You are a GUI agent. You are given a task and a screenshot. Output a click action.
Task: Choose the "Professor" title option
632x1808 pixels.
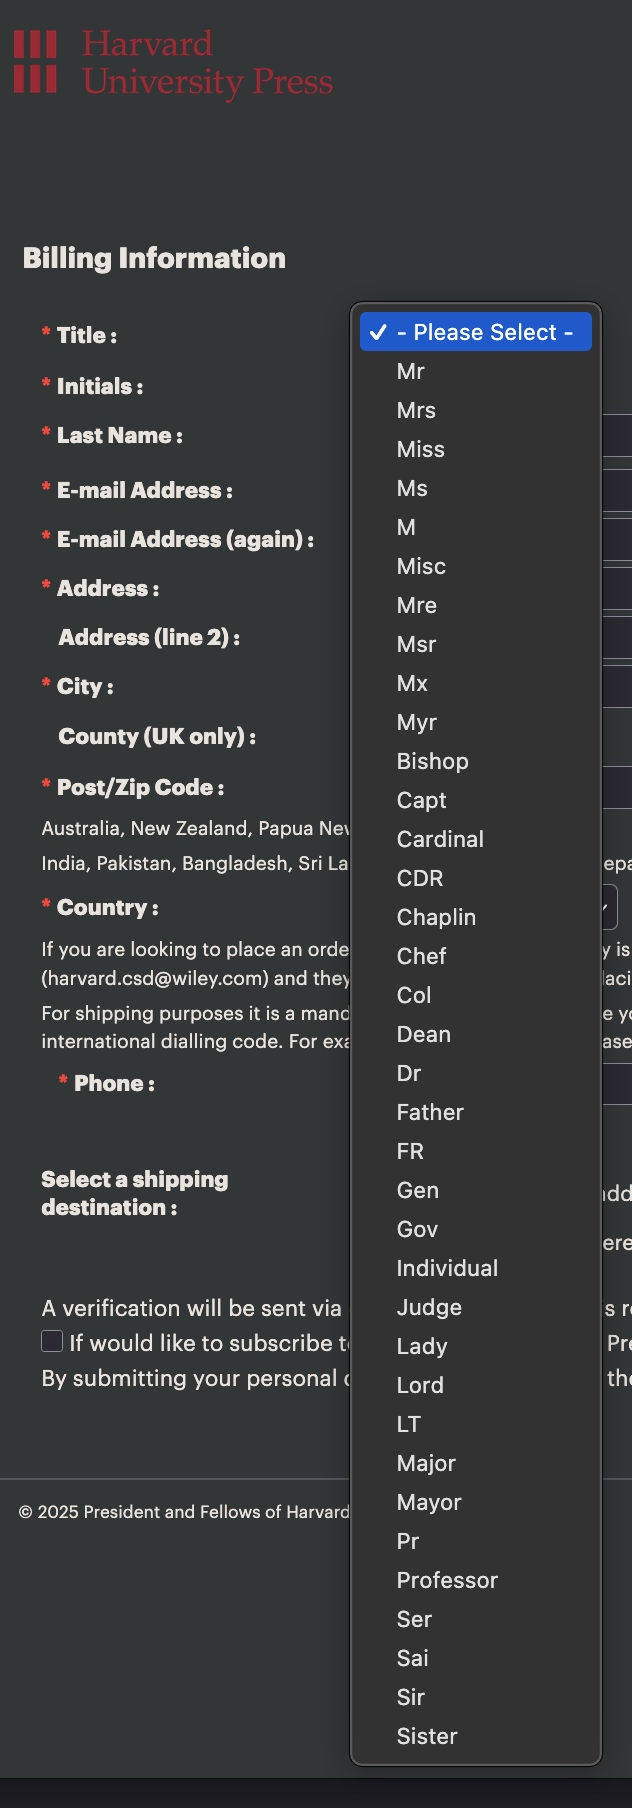pyautogui.click(x=447, y=1580)
